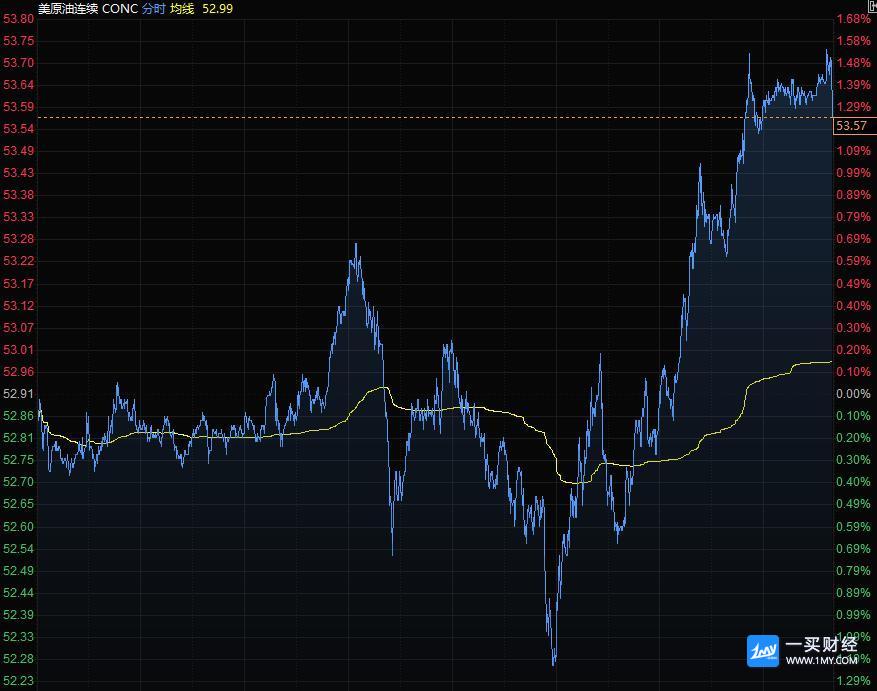Click the 53.28 price axis label
Screen dimensions: 877x691
coord(18,239)
